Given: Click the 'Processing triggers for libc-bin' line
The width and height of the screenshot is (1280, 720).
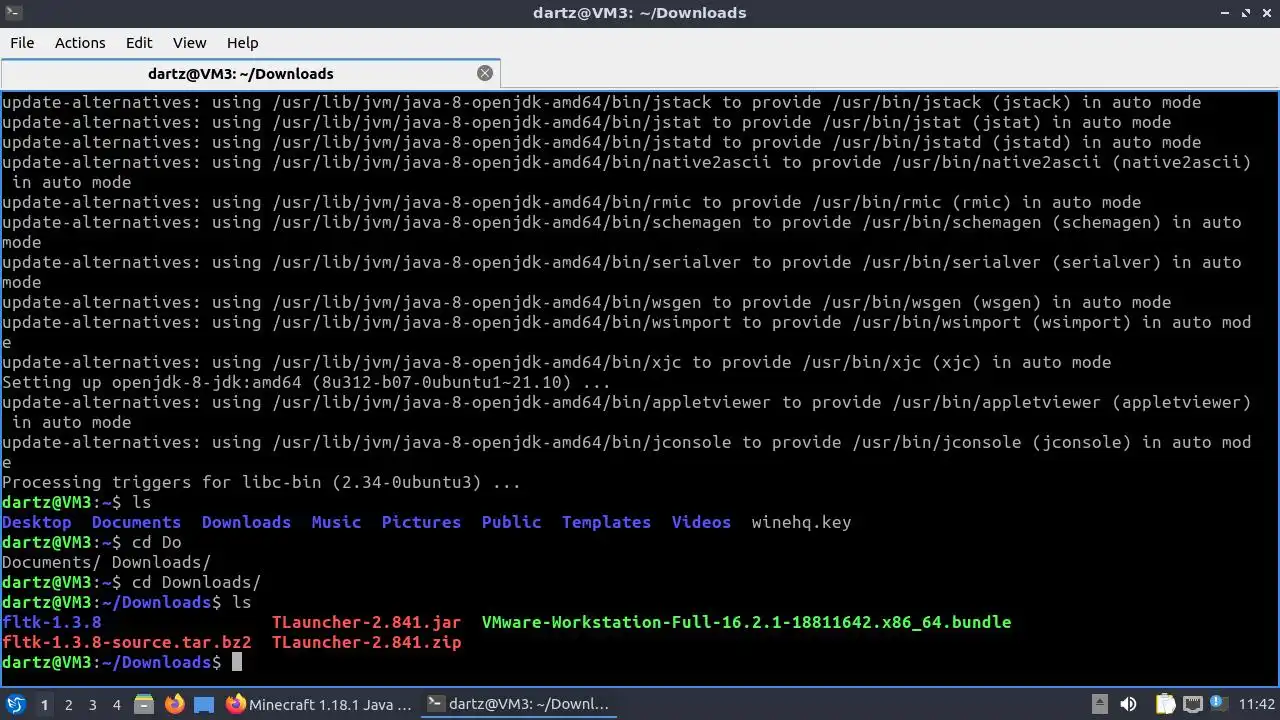Looking at the screenshot, I should (261, 482).
